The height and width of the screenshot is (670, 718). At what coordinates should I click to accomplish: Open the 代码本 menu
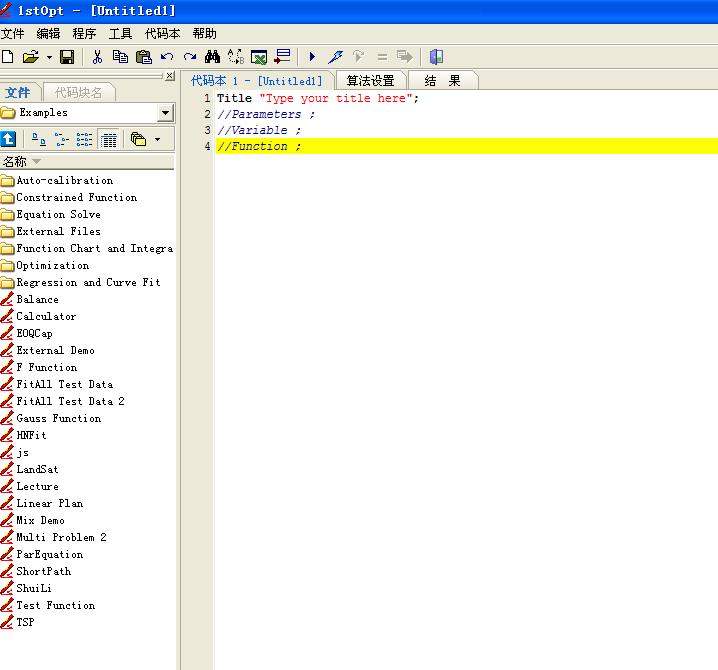coord(163,33)
